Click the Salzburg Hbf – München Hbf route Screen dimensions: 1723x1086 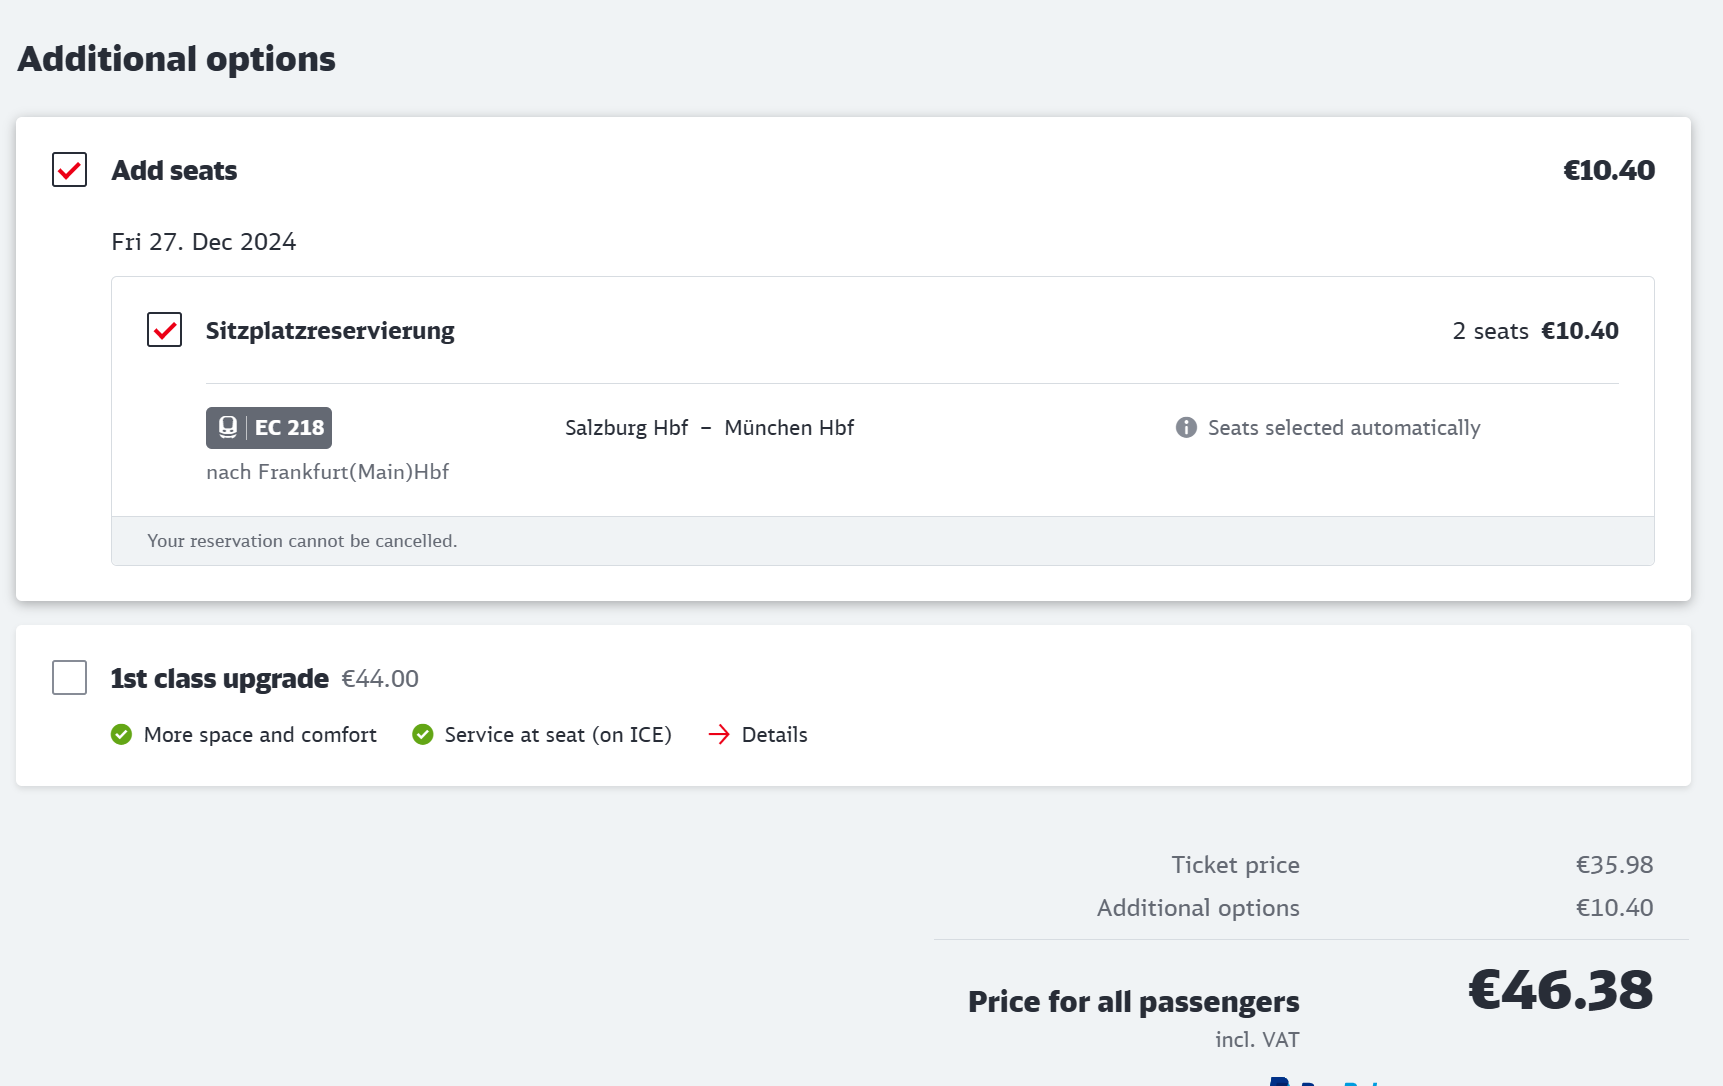[x=709, y=427]
